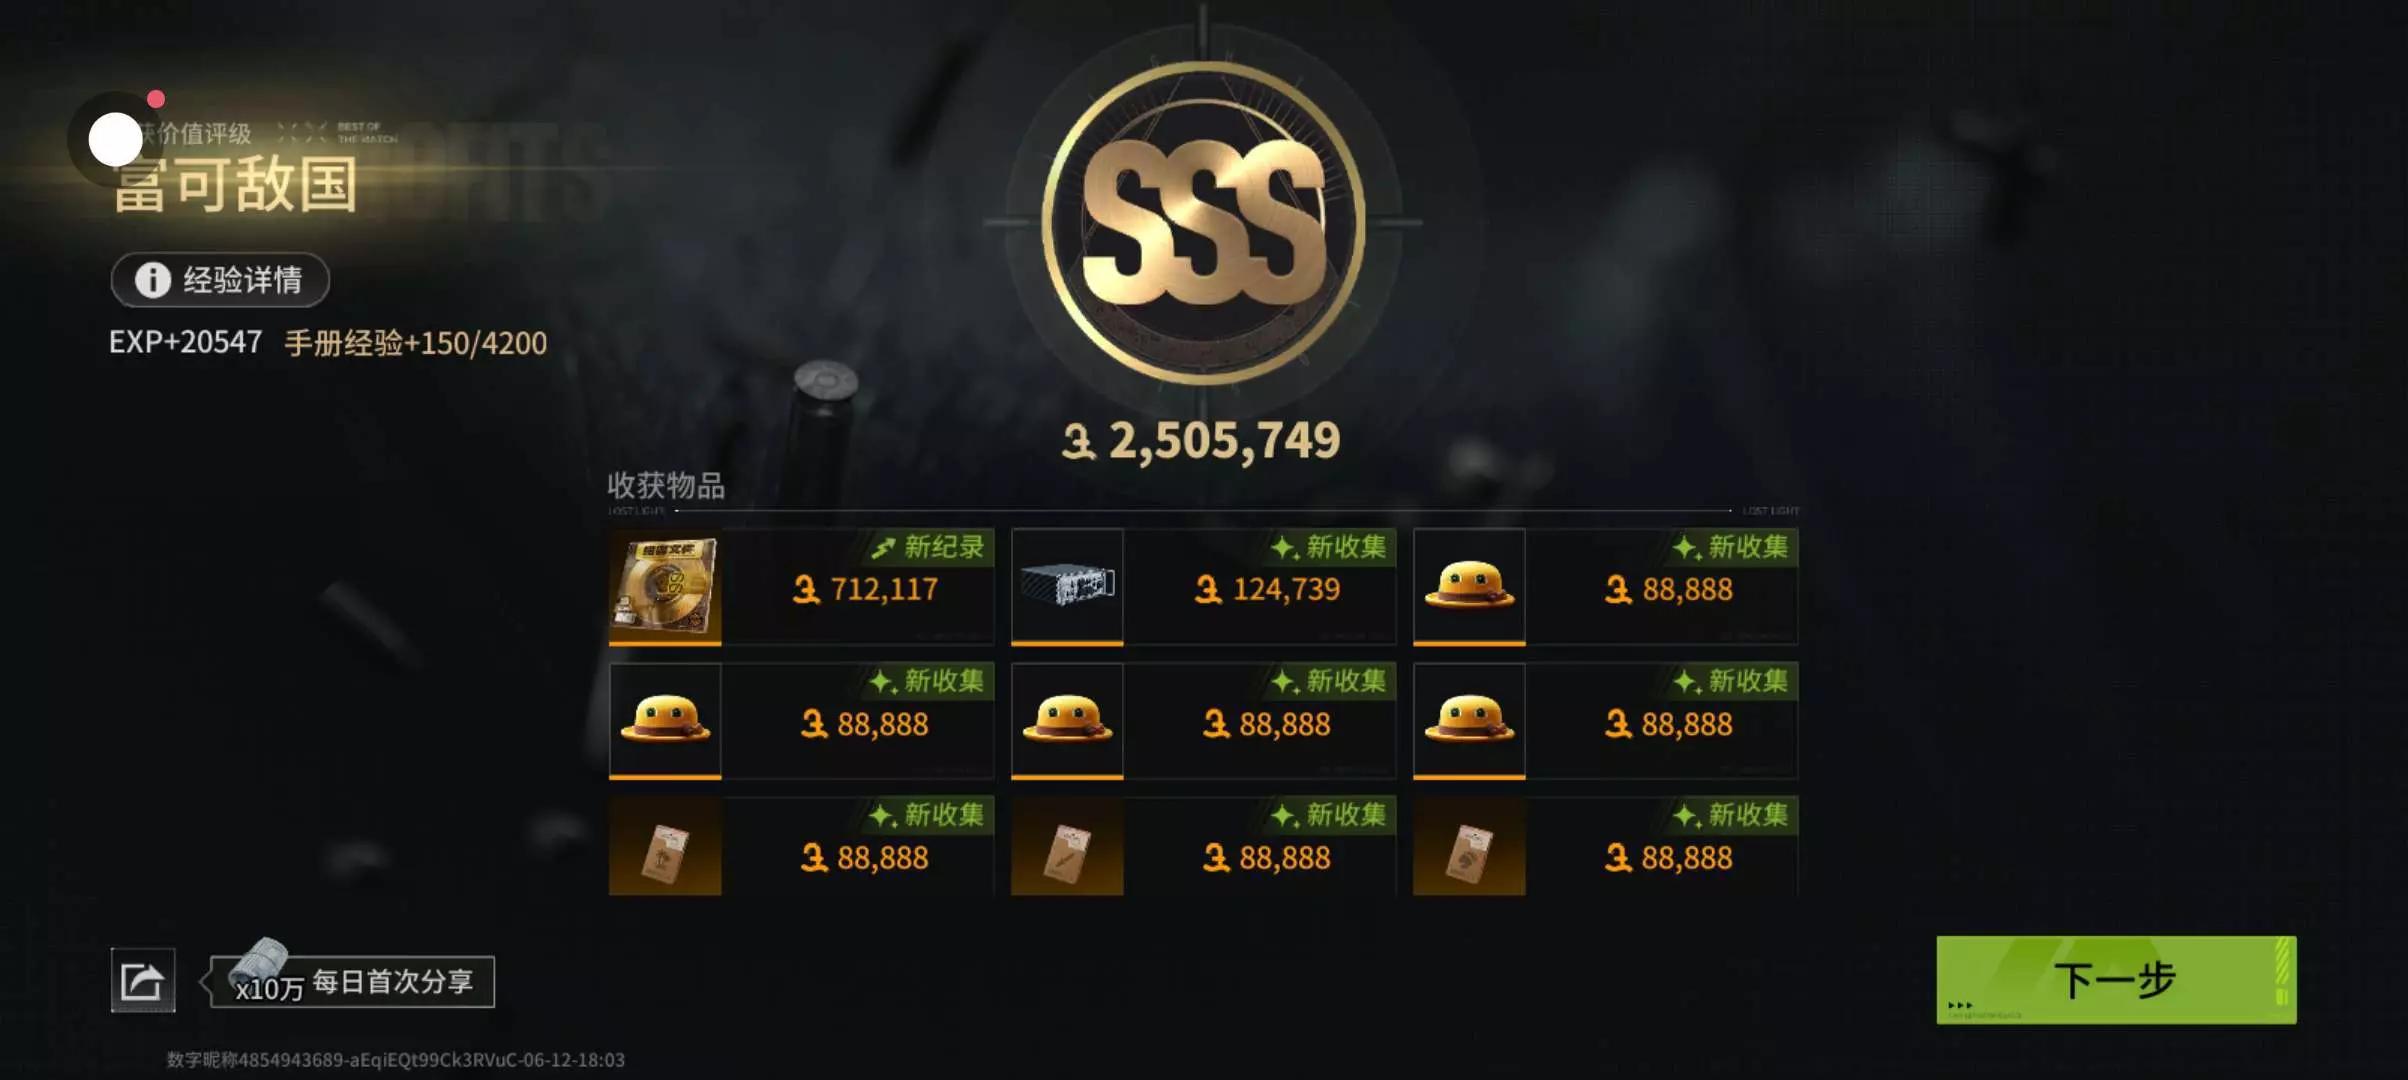This screenshot has width=2408, height=1080.
Task: Tap the yellow hat icon in the middle-left slot
Action: pyautogui.click(x=665, y=720)
